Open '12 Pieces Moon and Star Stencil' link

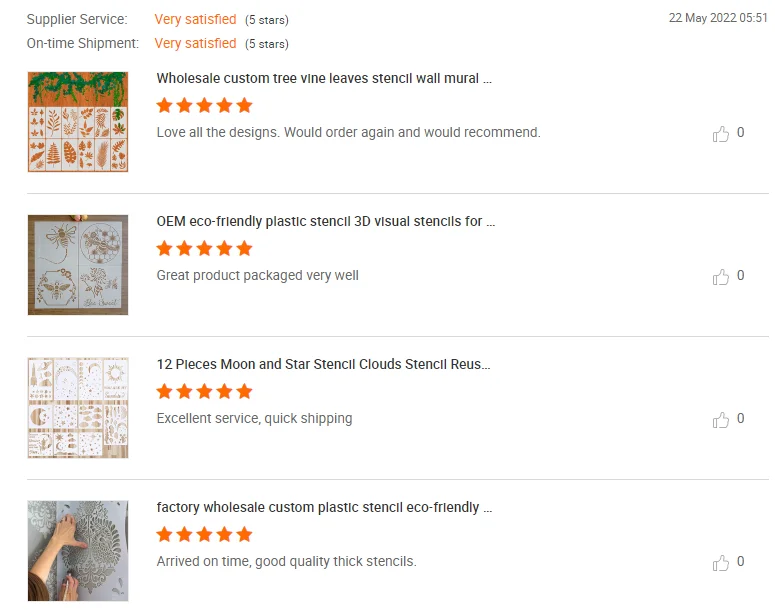tap(323, 364)
